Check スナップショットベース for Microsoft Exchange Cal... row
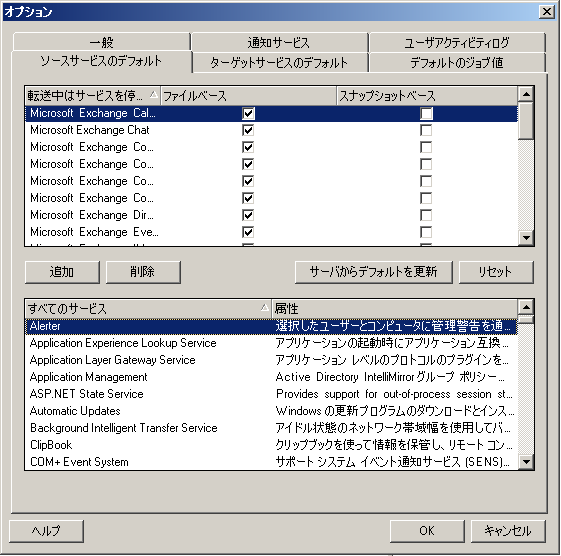Image resolution: width=561 pixels, height=556 pixels. point(426,114)
